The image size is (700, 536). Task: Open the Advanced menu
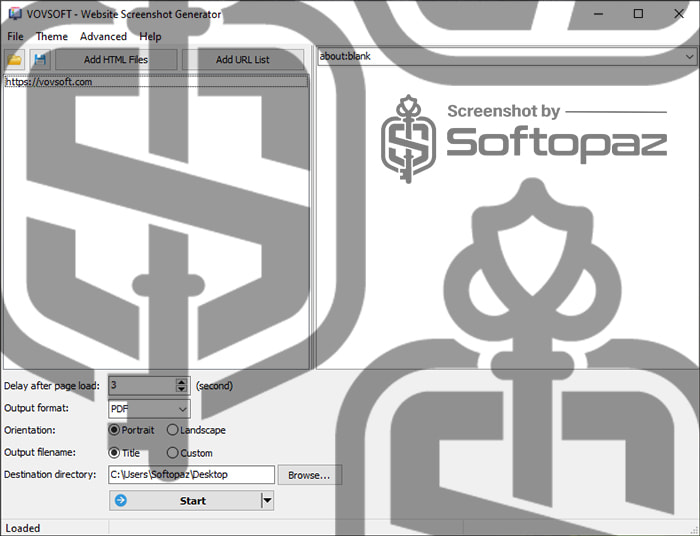103,37
